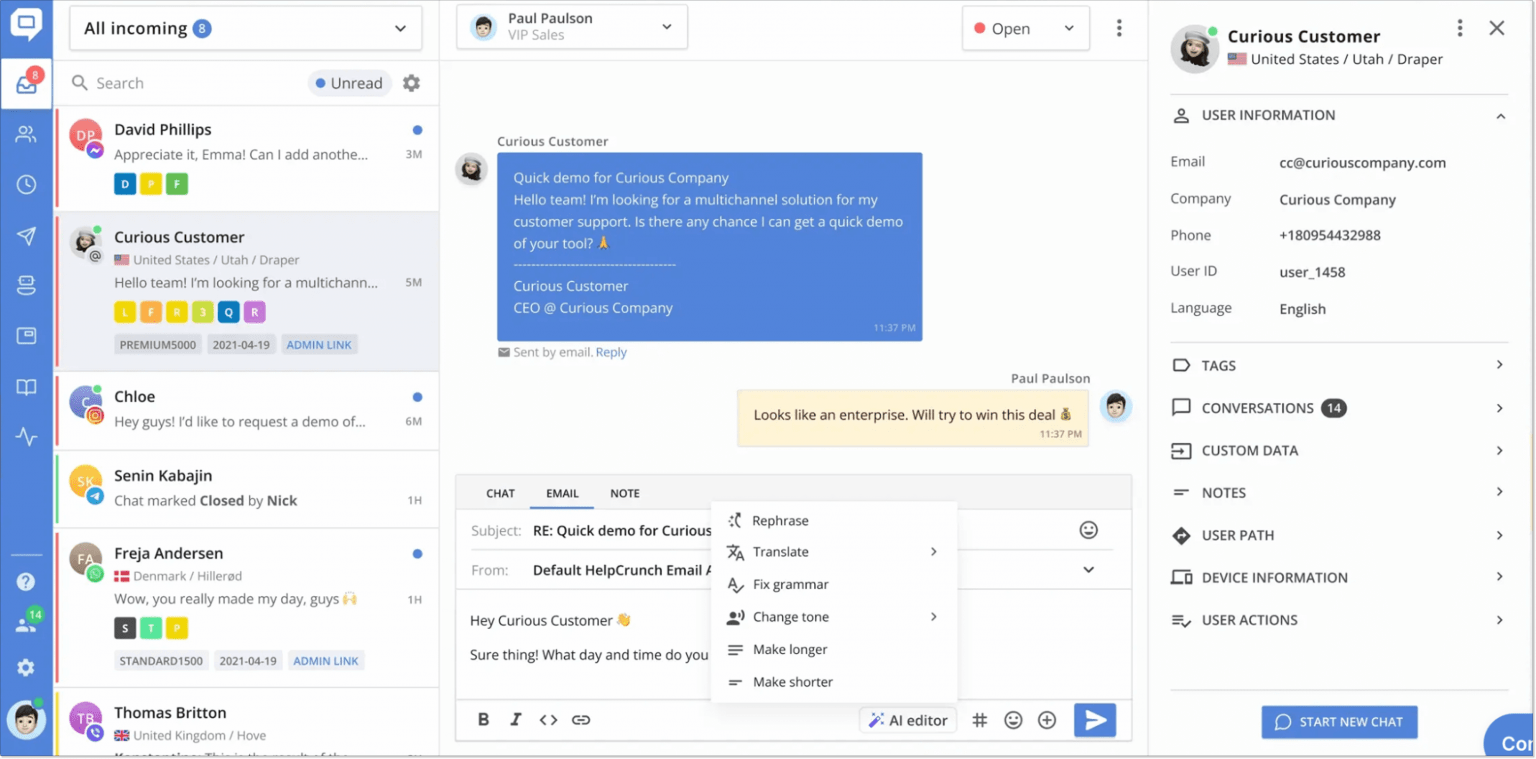Screen dimensions: 1536x759
Task: Open the Analytics section from the sidebar
Action: [26, 436]
